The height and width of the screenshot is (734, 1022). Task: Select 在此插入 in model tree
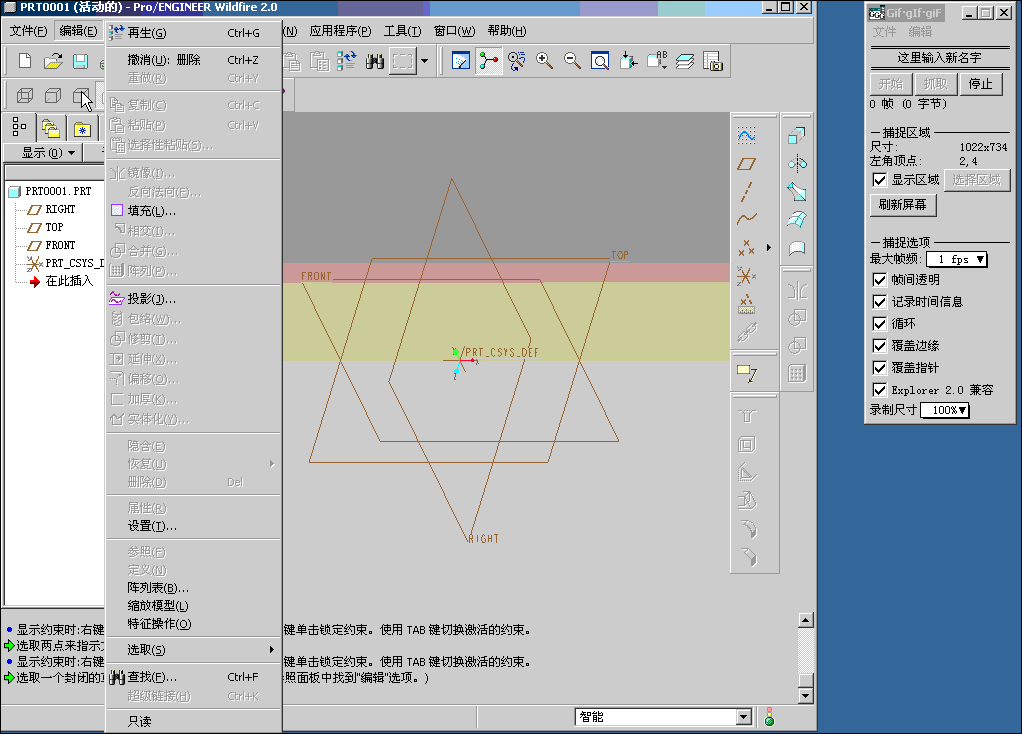coord(69,281)
